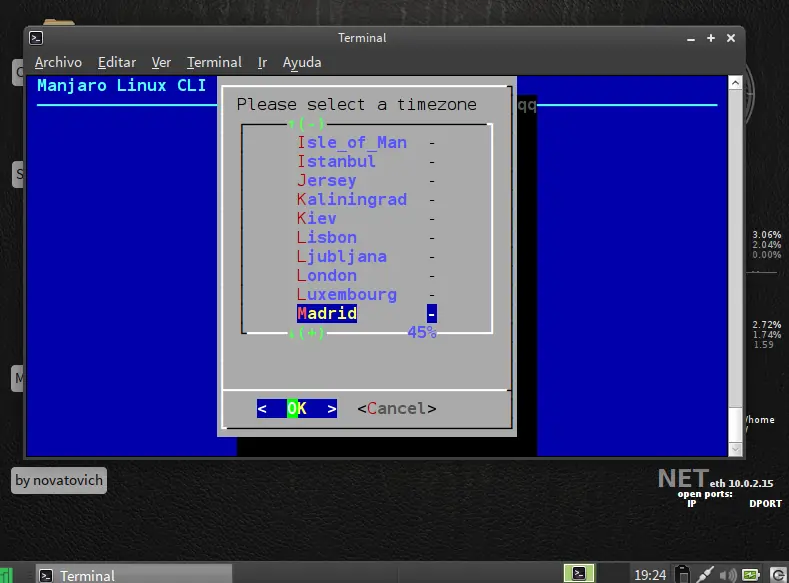Minimize the Terminal window
Viewport: 789px width, 583px height.
tap(691, 39)
